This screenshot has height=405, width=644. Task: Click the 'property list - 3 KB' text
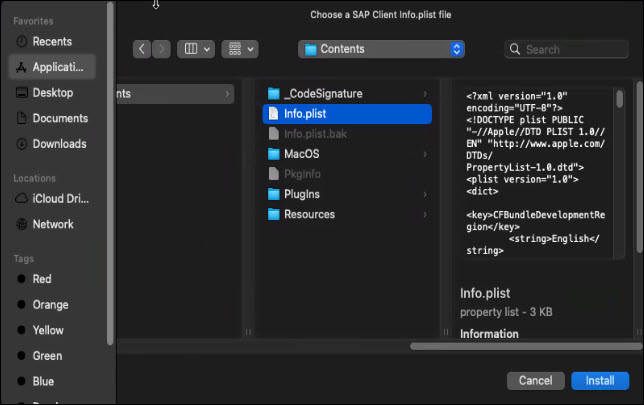click(506, 312)
